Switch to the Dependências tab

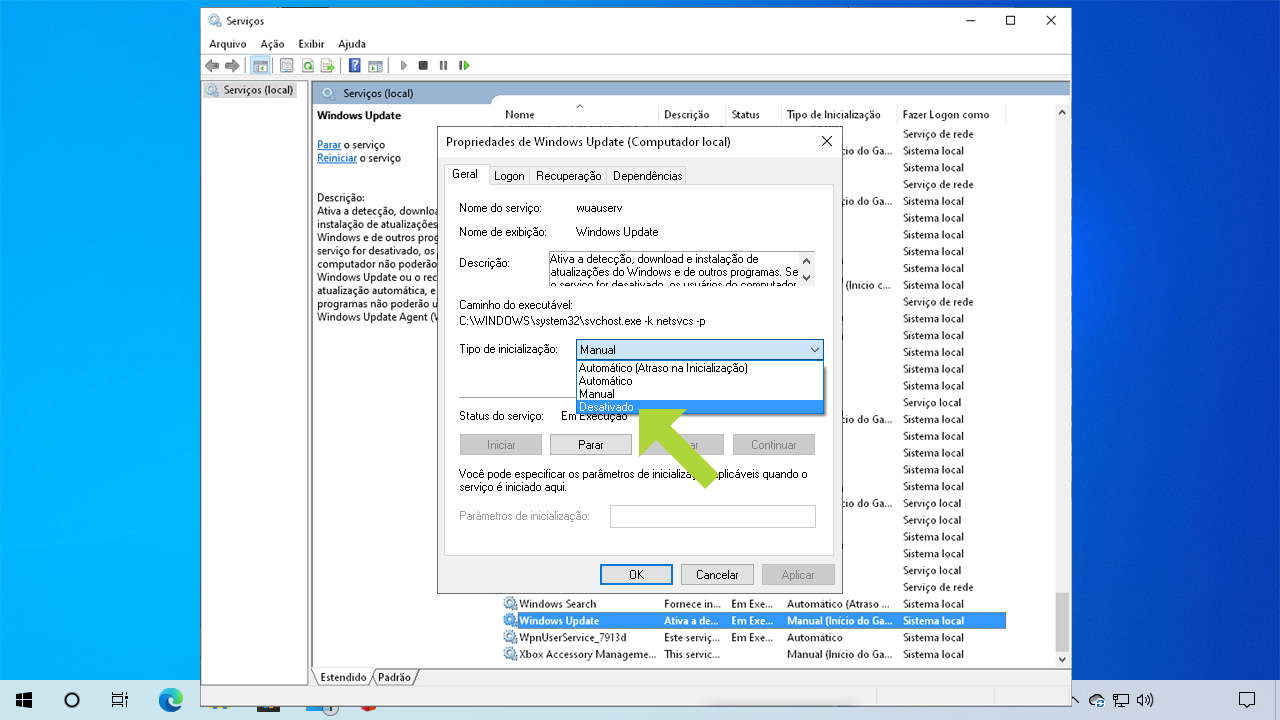click(649, 175)
